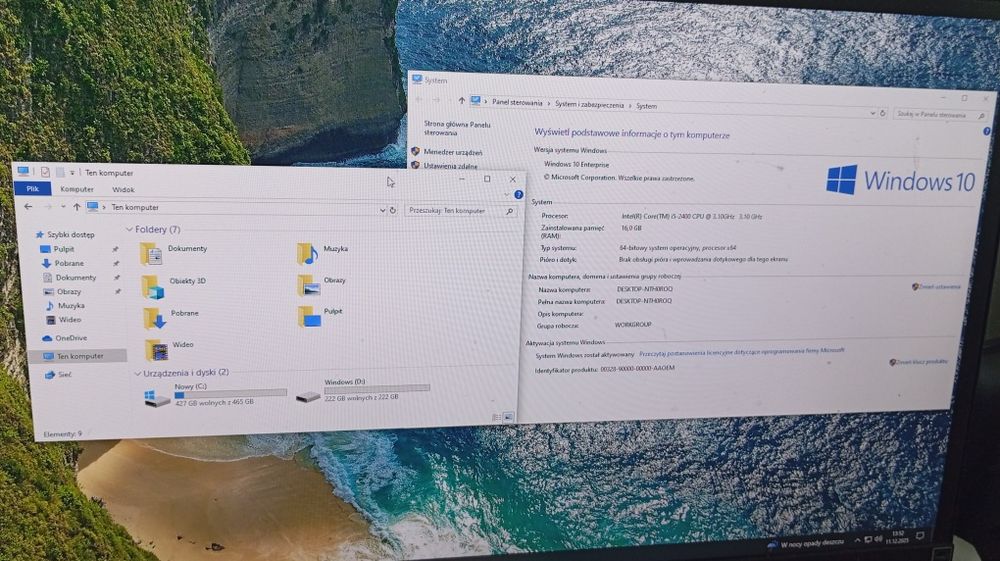Open the Widok ribbon tab

(123, 190)
